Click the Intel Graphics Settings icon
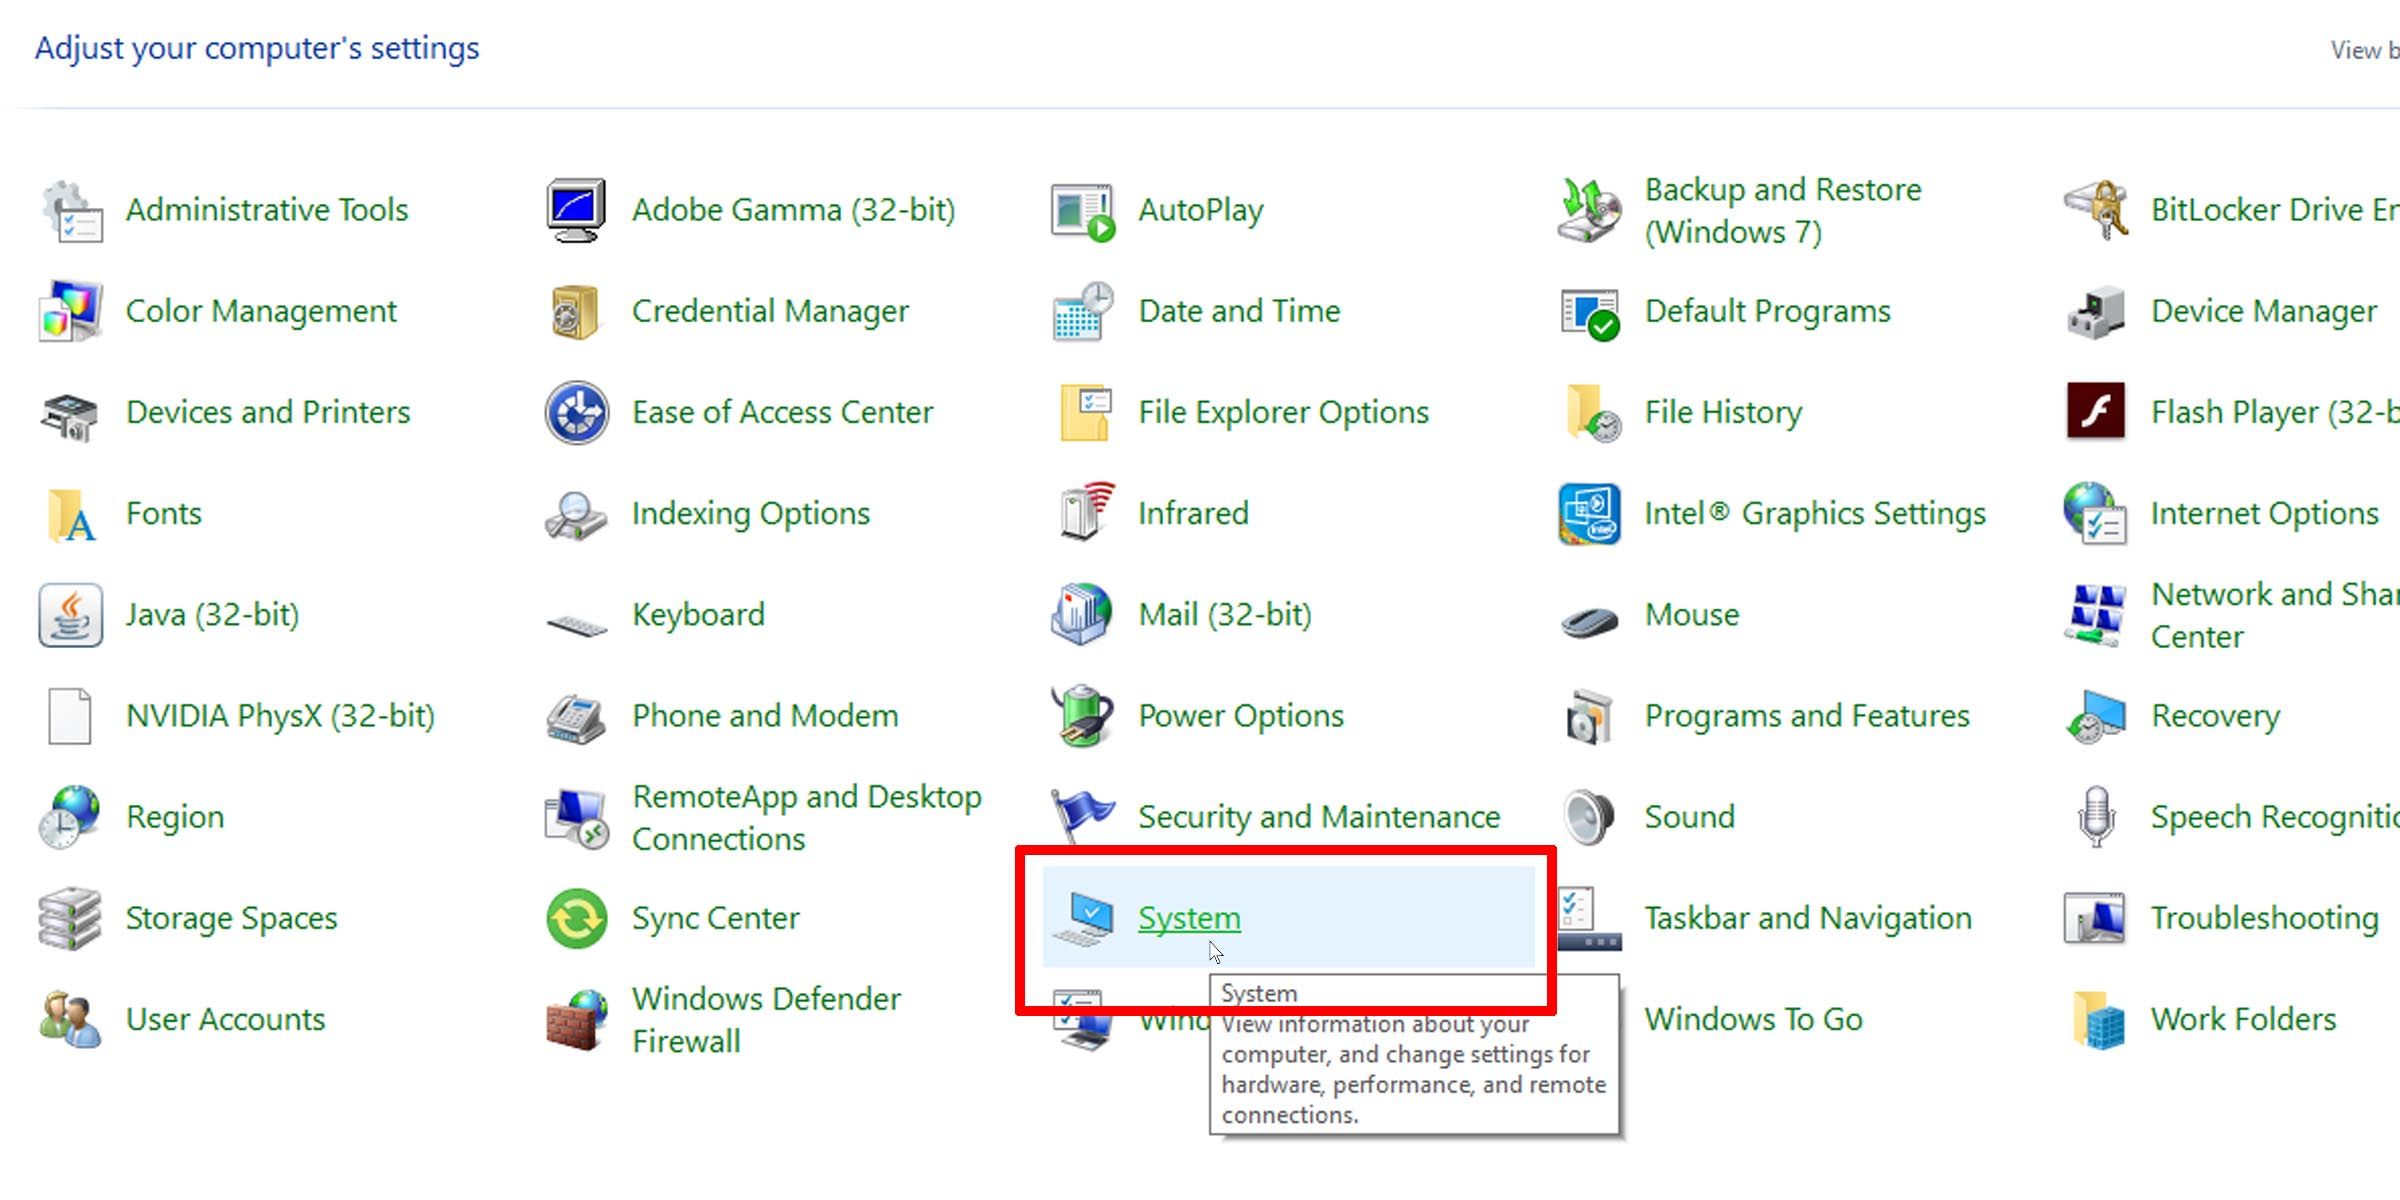This screenshot has width=2400, height=1200. pyautogui.click(x=1589, y=514)
